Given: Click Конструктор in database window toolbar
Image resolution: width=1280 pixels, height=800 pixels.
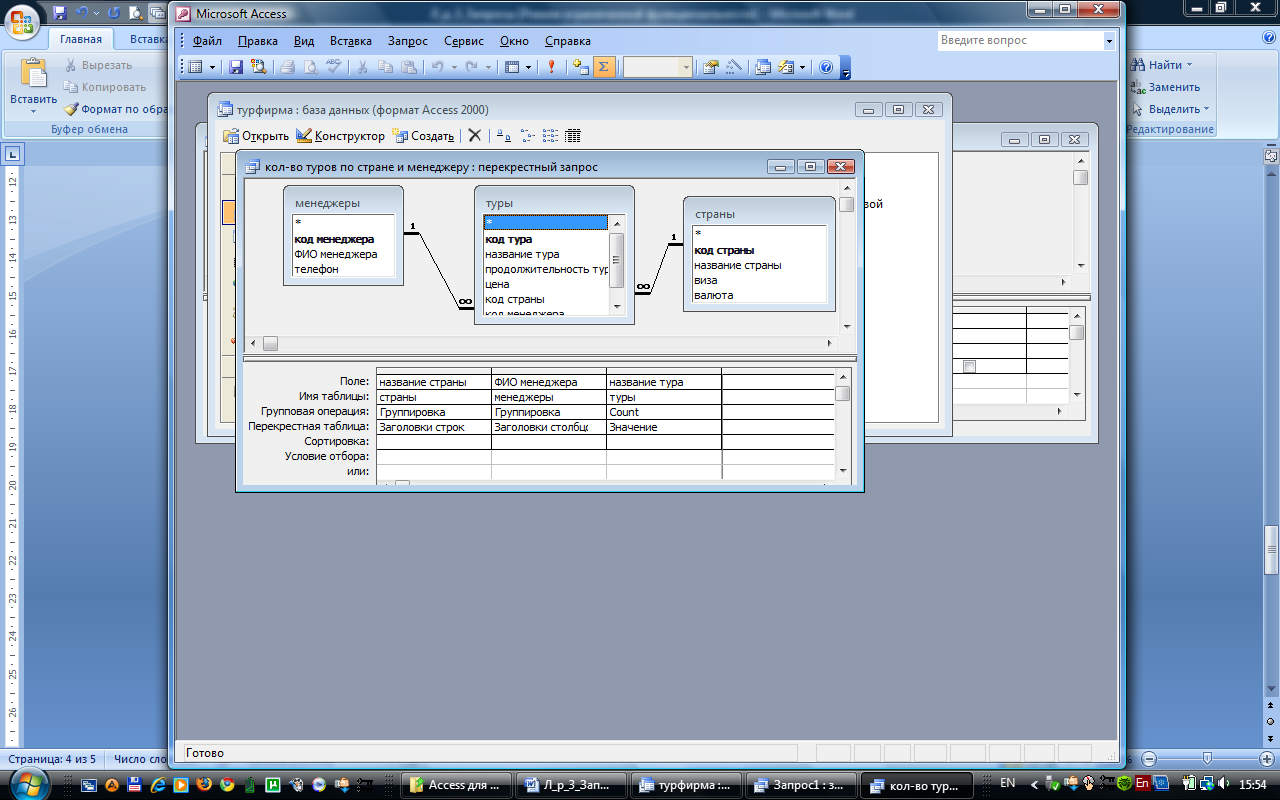Looking at the screenshot, I should (340, 136).
